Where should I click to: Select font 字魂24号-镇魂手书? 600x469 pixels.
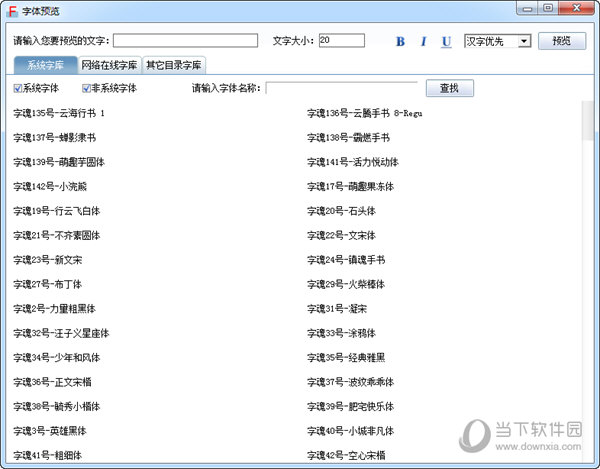click(x=346, y=260)
